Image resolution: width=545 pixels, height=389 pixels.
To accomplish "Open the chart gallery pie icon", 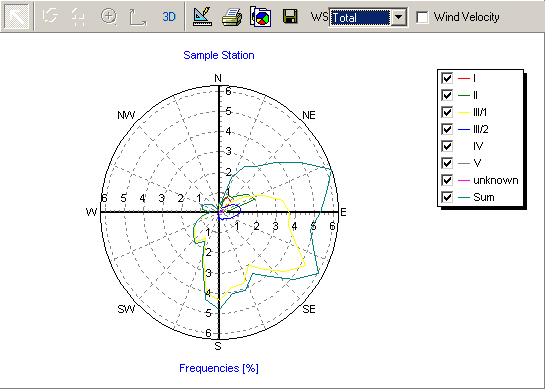I will [261, 16].
